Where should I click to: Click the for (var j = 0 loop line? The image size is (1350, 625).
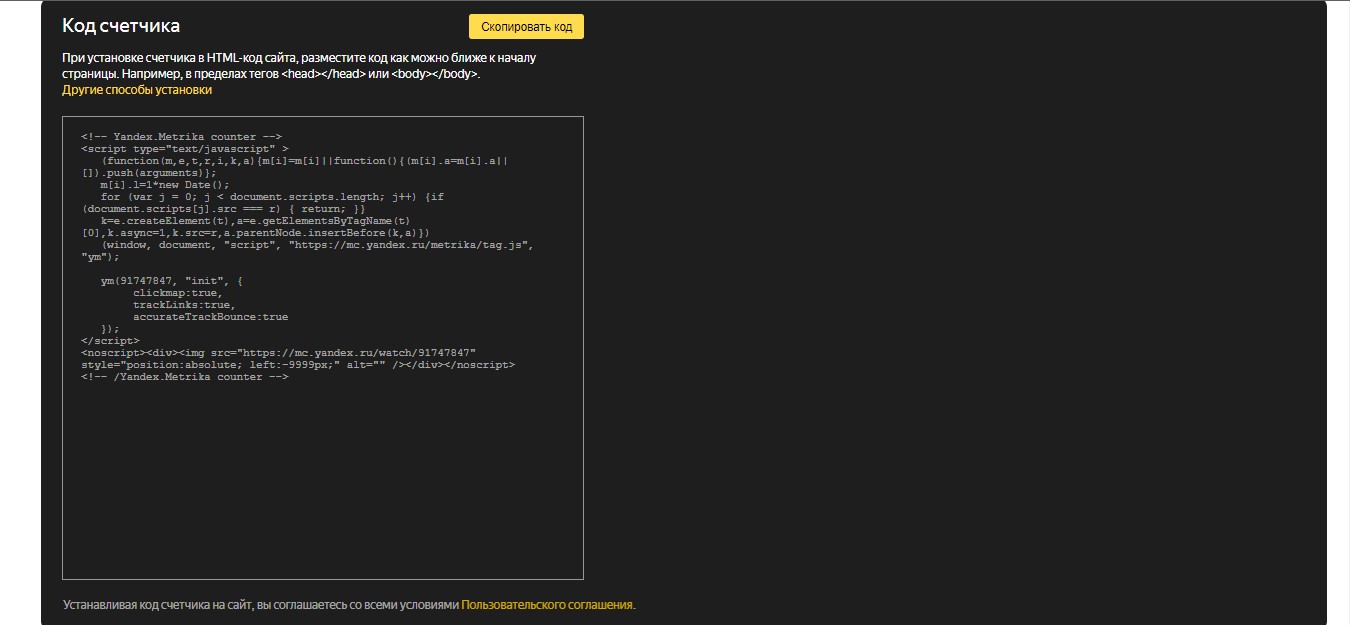(x=272, y=197)
